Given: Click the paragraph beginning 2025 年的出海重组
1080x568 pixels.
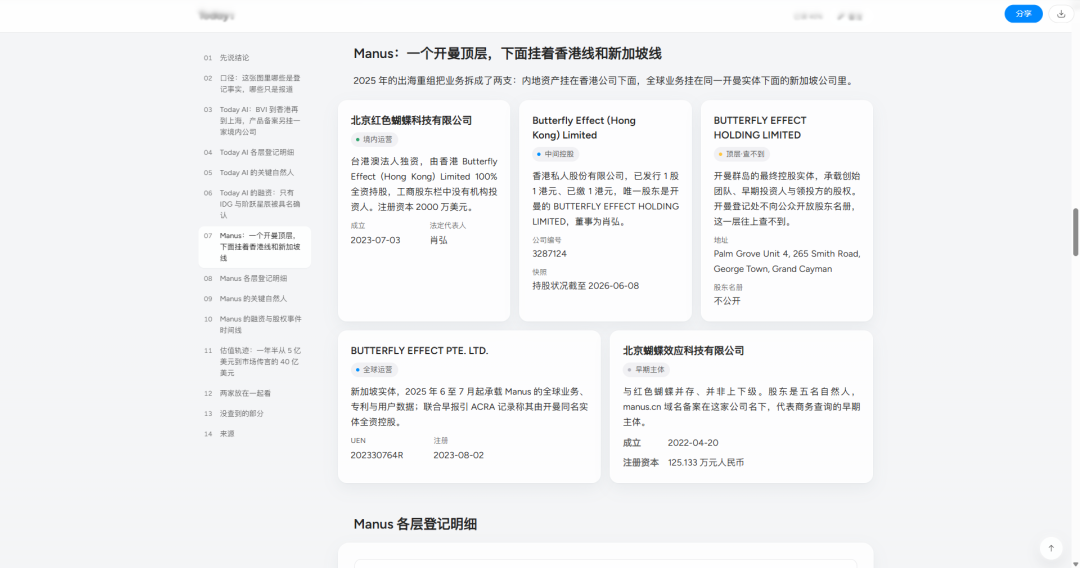Looking at the screenshot, I should click(x=604, y=81).
